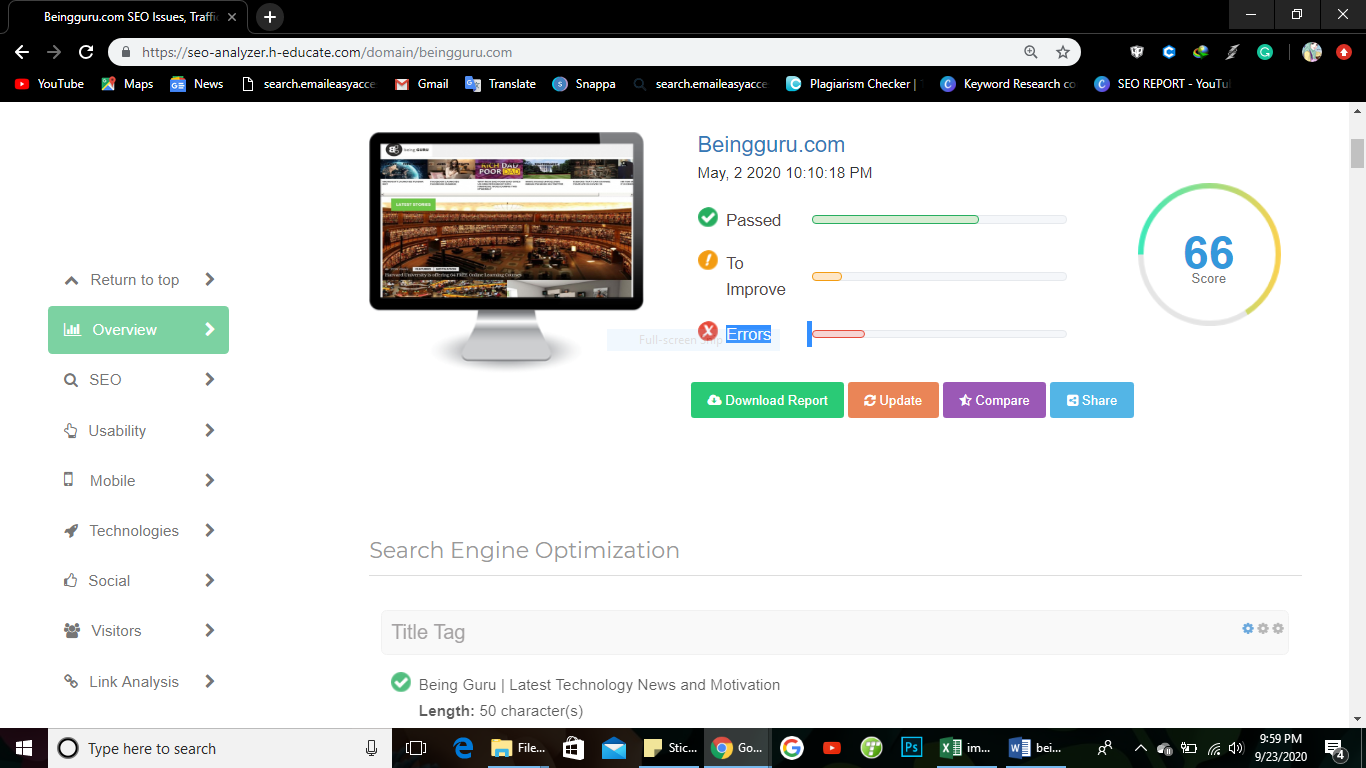Click the Chrome profile avatar

pyautogui.click(x=1313, y=52)
